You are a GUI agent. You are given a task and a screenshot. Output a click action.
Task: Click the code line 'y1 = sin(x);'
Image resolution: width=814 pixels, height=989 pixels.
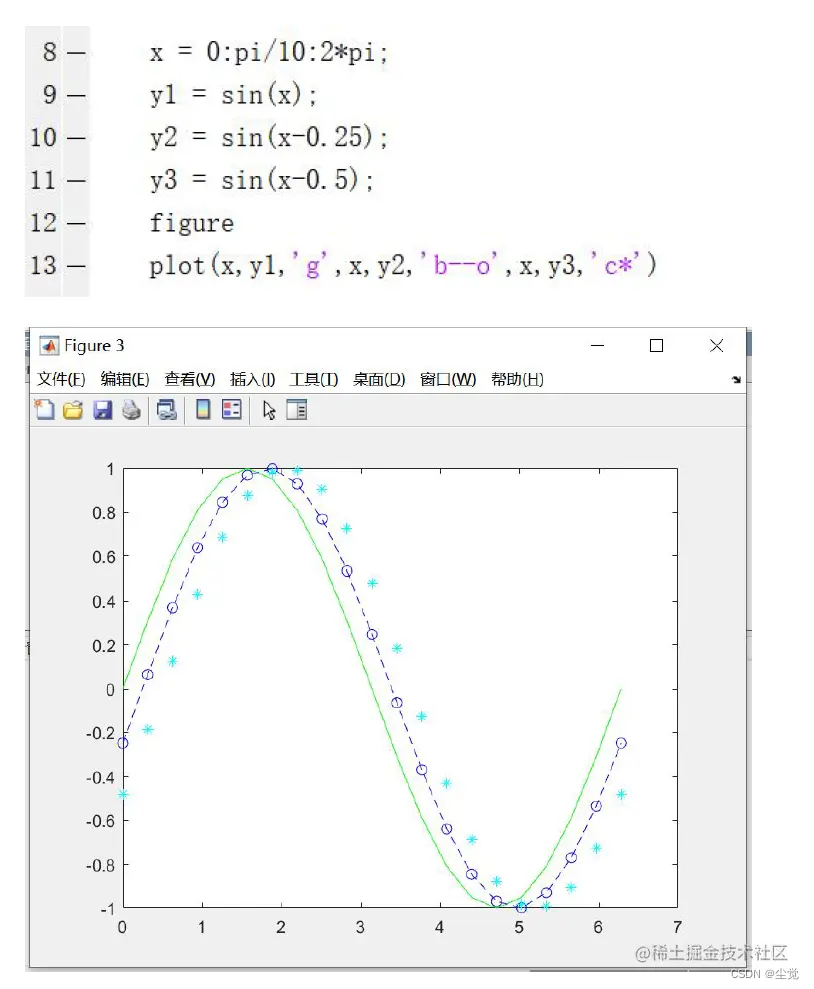pyautogui.click(x=233, y=95)
